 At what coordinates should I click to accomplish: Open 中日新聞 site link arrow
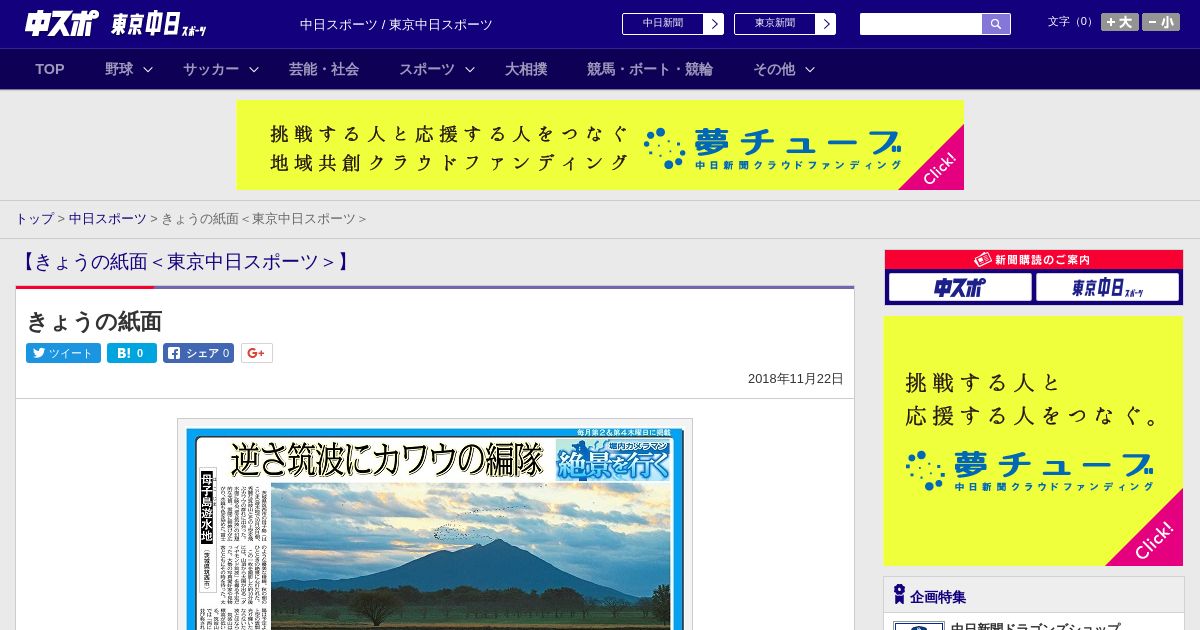pyautogui.click(x=713, y=24)
